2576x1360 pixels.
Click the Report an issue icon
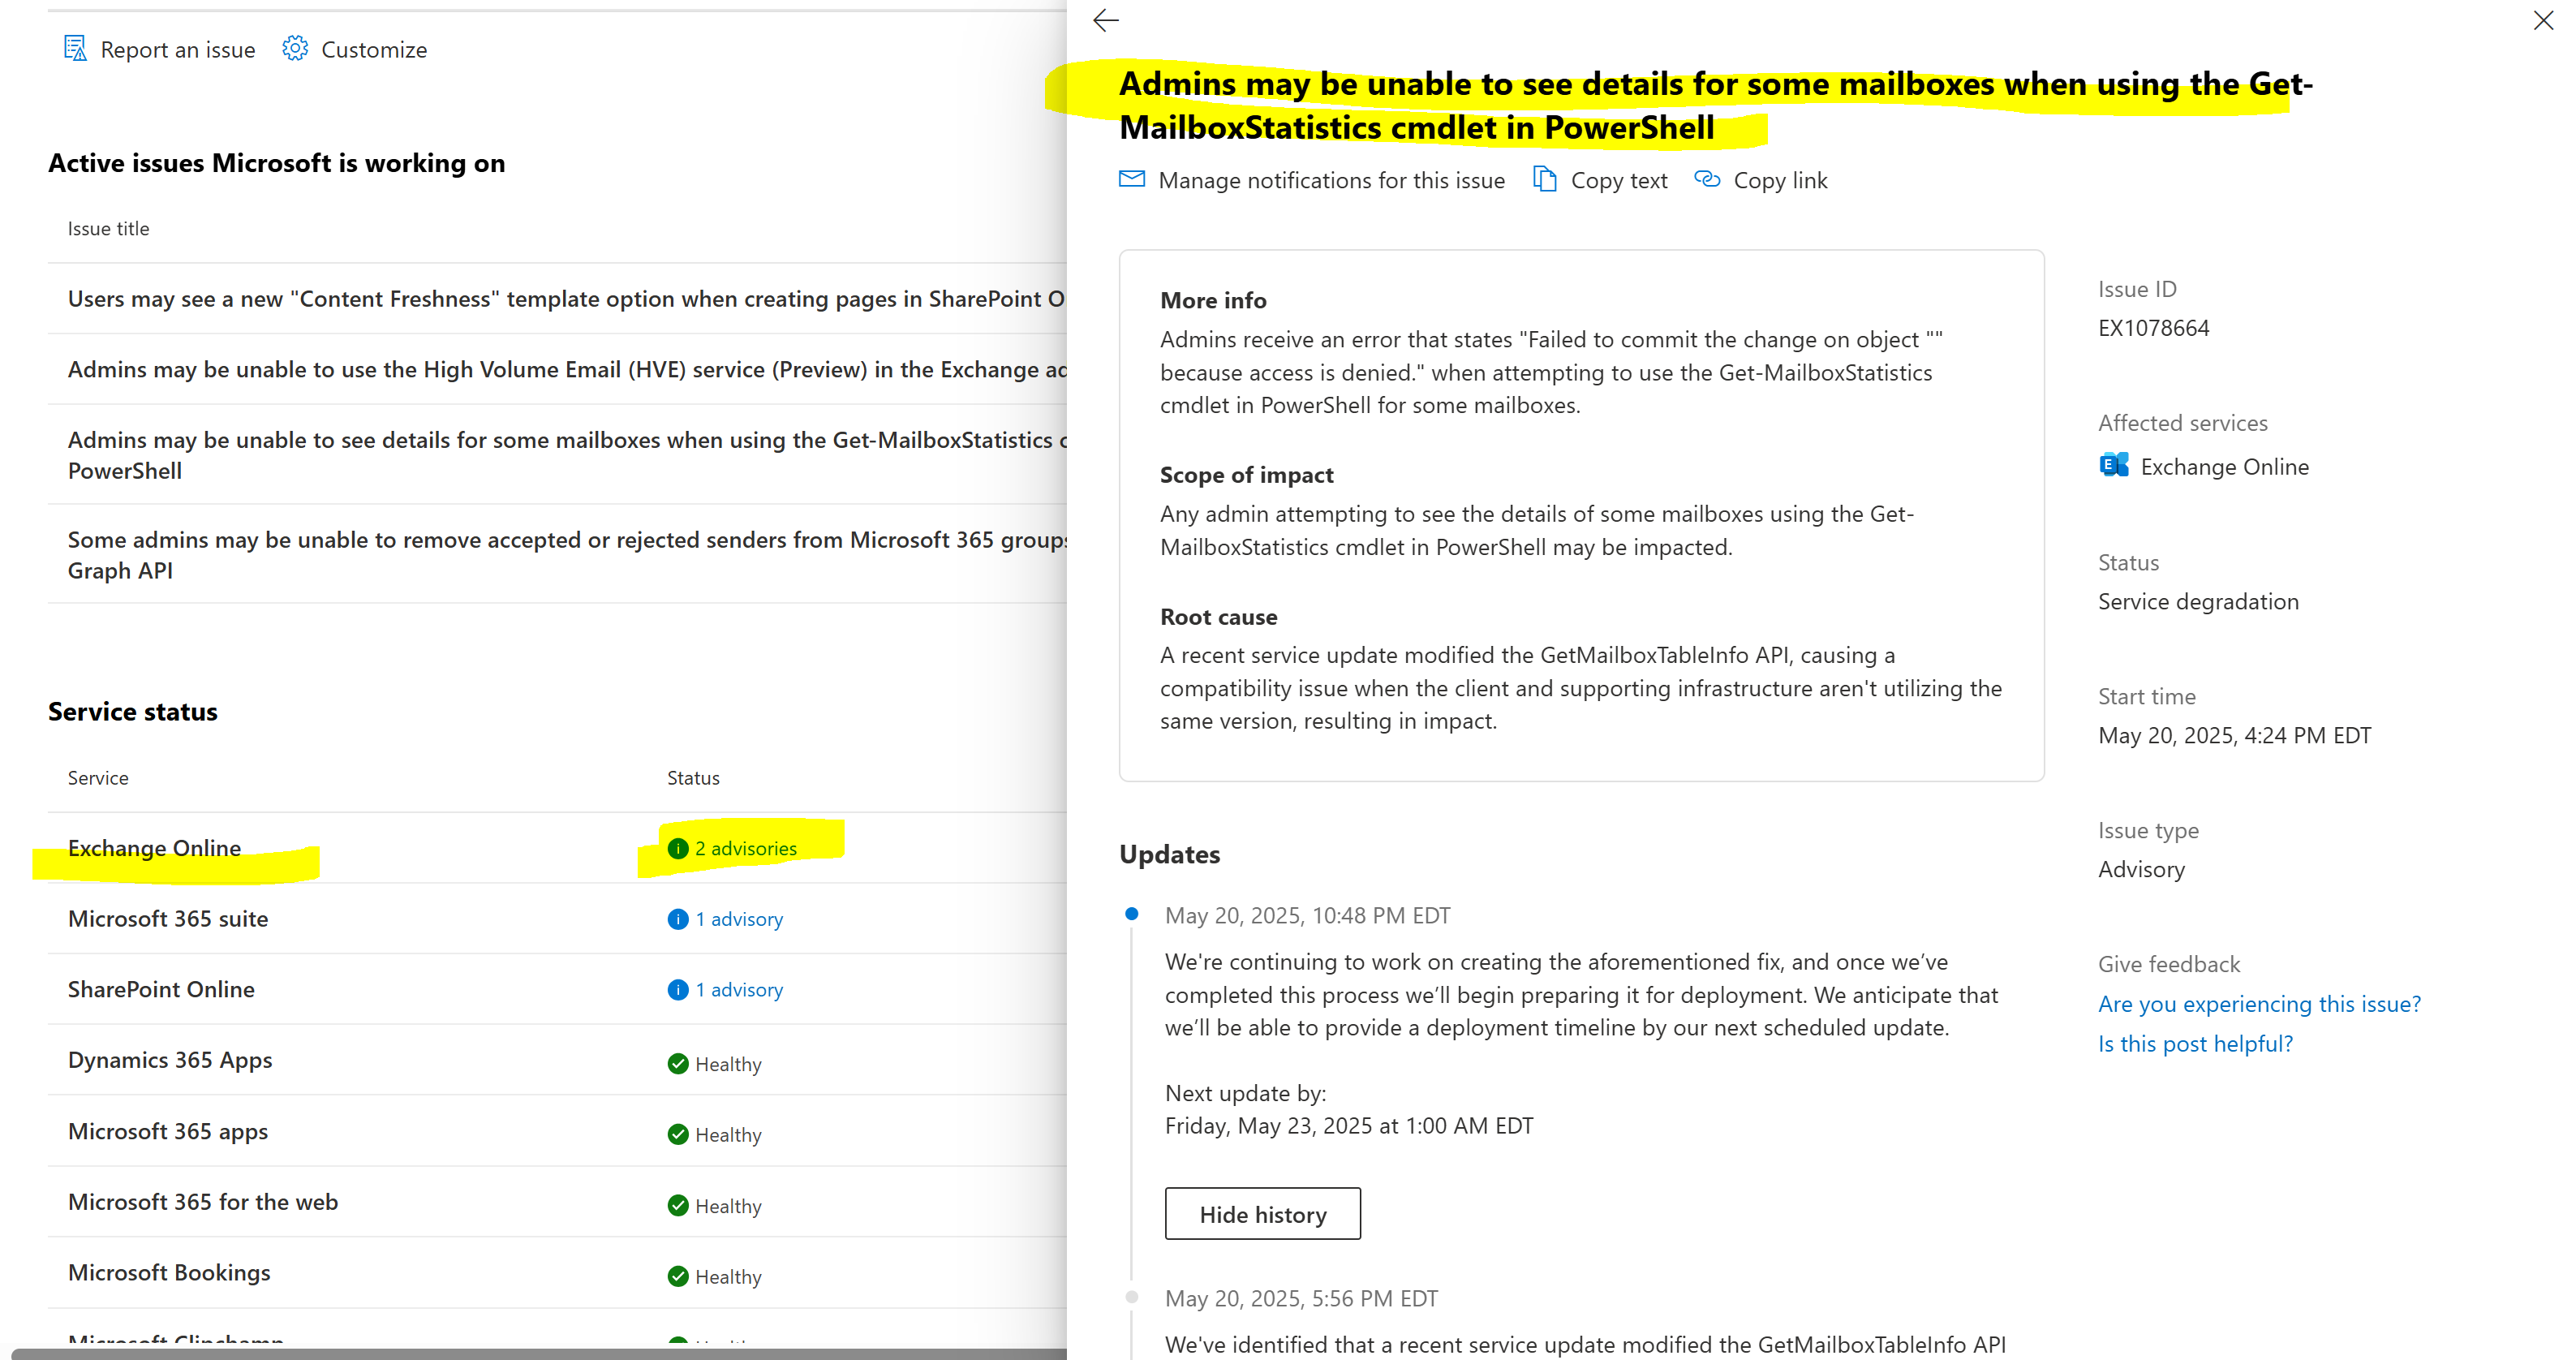[x=76, y=48]
